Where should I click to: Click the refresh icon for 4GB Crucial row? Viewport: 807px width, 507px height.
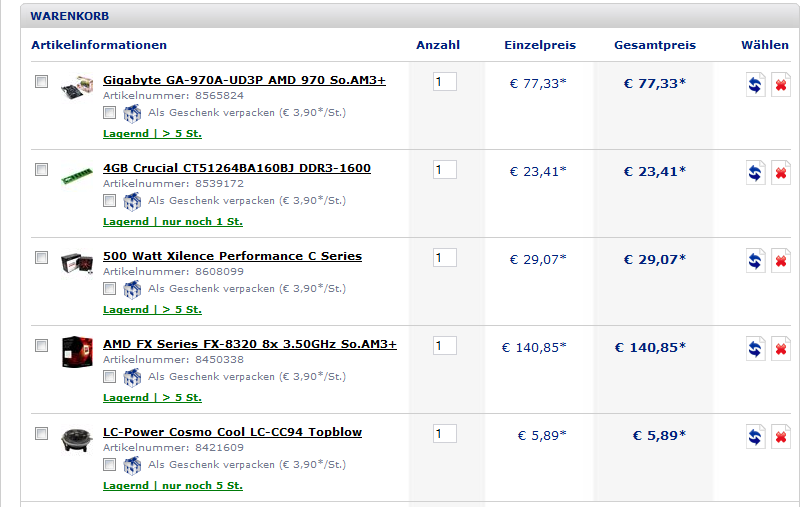pos(756,172)
